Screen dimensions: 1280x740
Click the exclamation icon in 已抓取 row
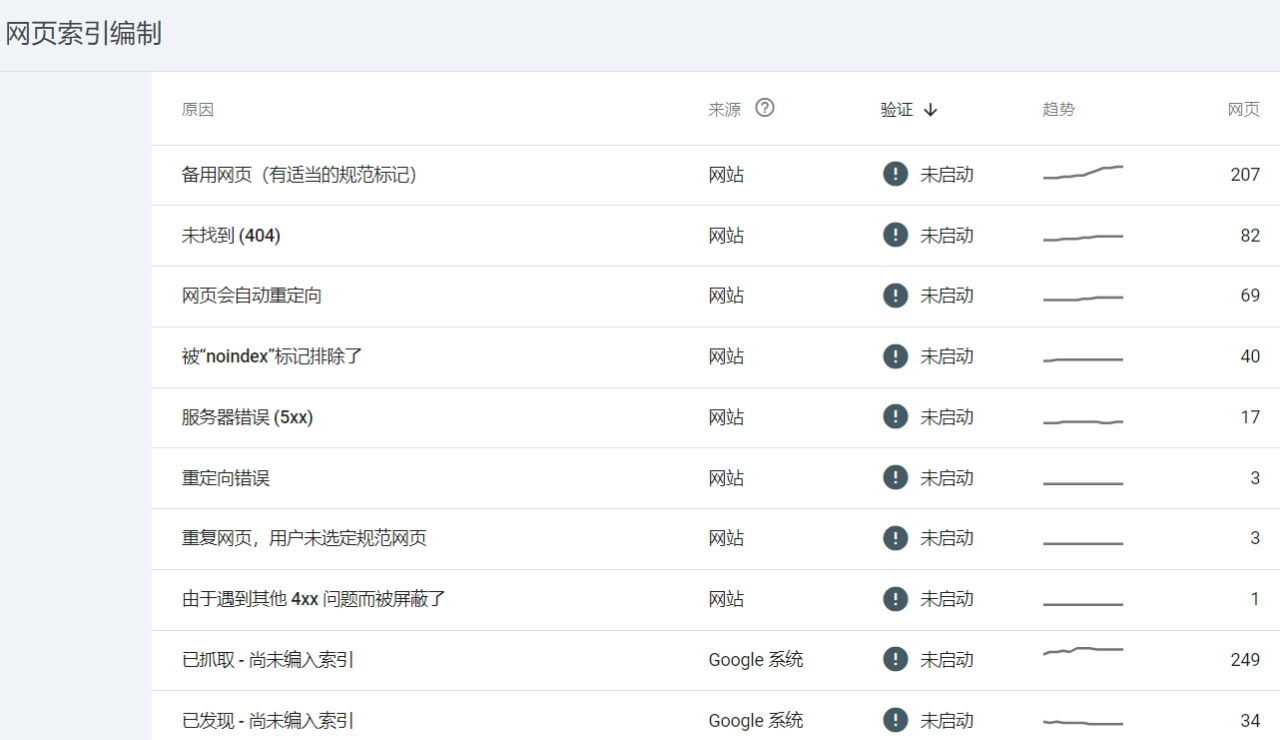[895, 659]
